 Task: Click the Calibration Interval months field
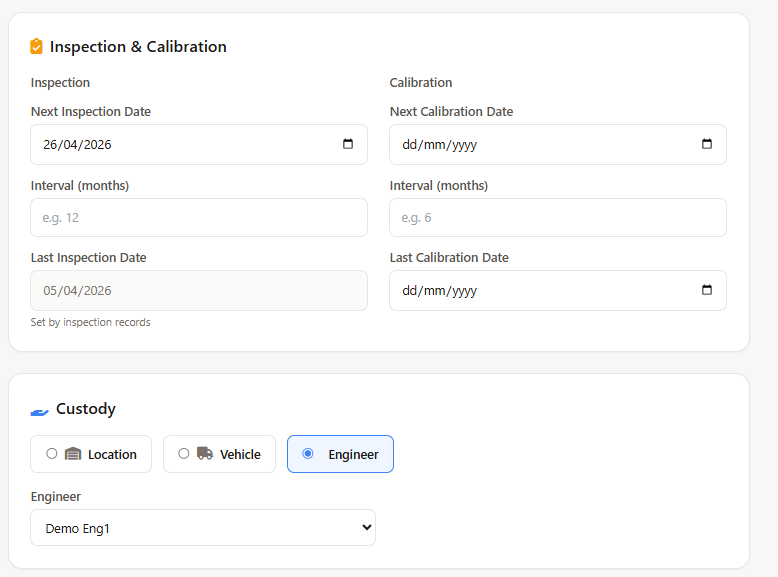[558, 217]
